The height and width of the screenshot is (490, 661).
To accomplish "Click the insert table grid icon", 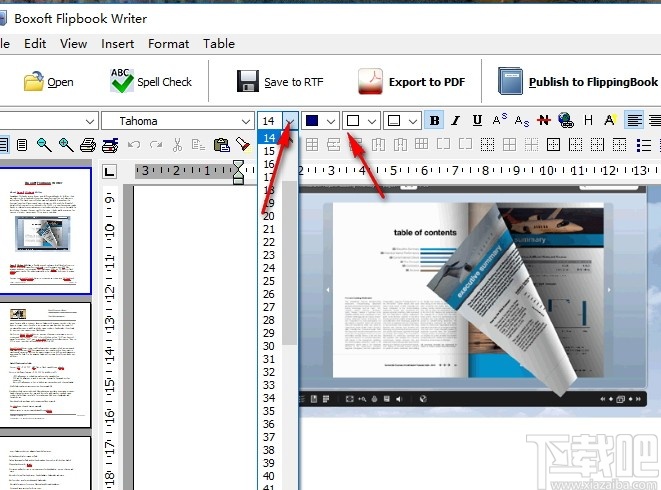I will pyautogui.click(x=312, y=145).
